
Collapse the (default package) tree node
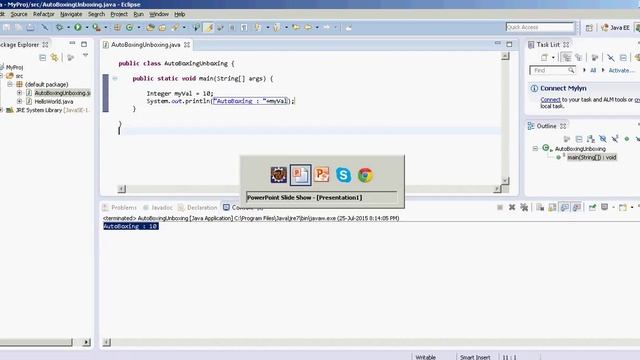(x=10, y=84)
